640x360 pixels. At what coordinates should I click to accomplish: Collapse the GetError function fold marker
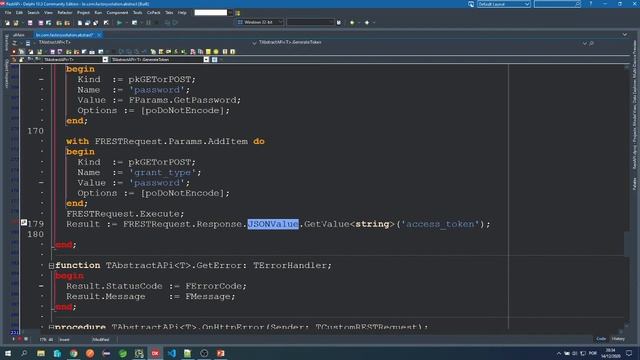coord(51,266)
